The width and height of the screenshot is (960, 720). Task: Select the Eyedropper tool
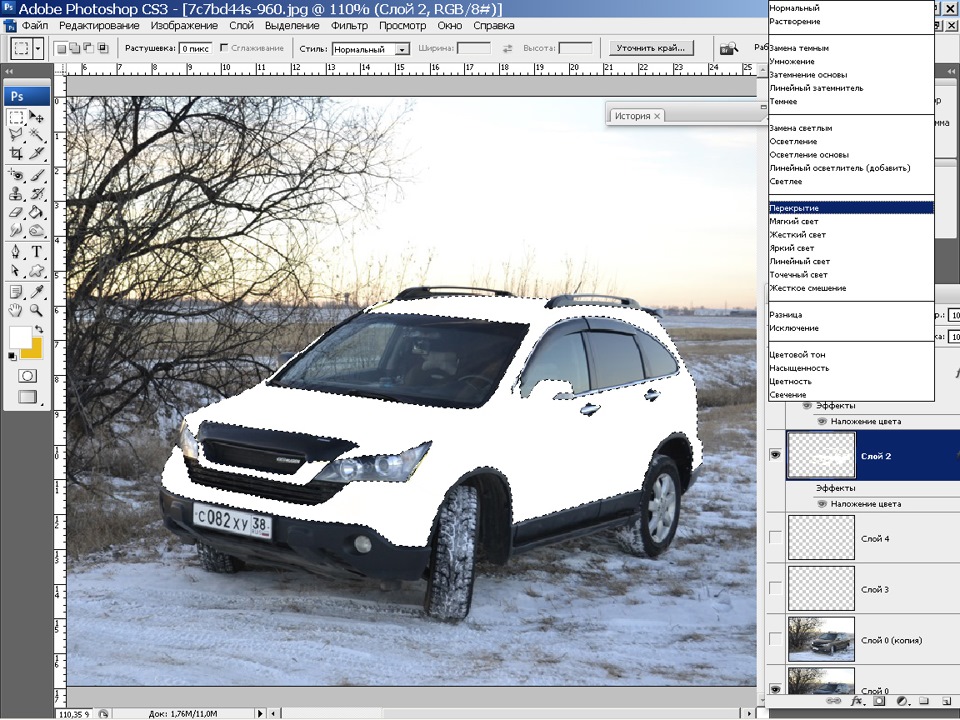[37, 292]
